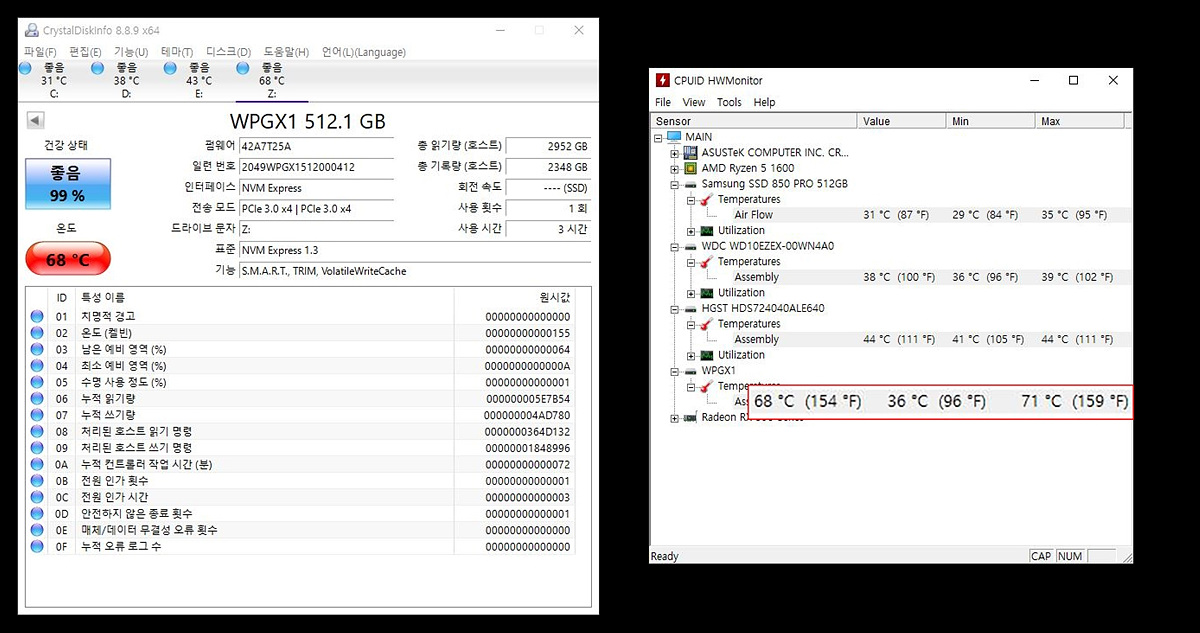Collapse the WDC WD10EZEX-00WN4A0 node
This screenshot has width=1200, height=633.
pos(675,247)
